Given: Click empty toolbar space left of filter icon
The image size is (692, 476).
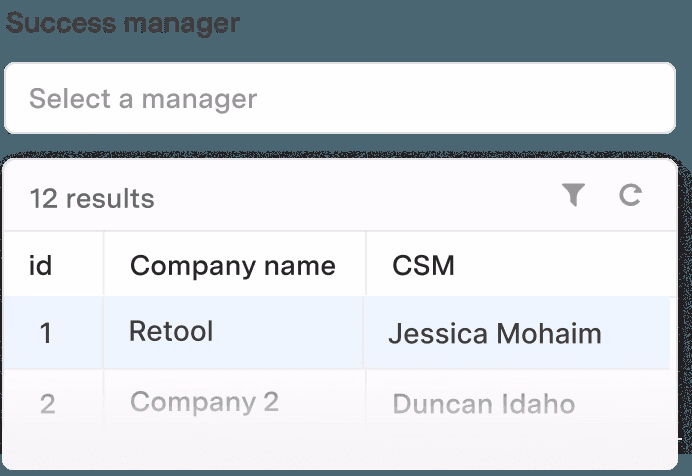Looking at the screenshot, I should [400, 197].
